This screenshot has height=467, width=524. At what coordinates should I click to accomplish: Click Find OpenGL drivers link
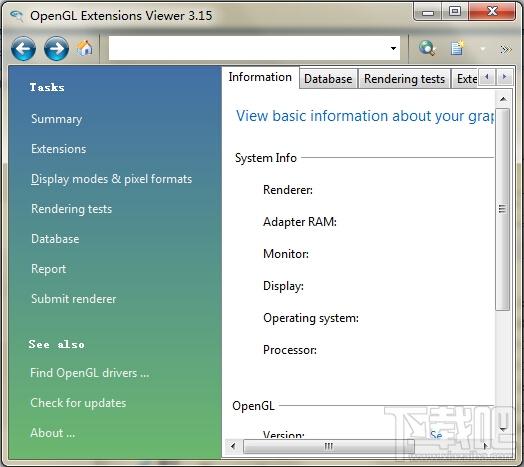tap(90, 373)
